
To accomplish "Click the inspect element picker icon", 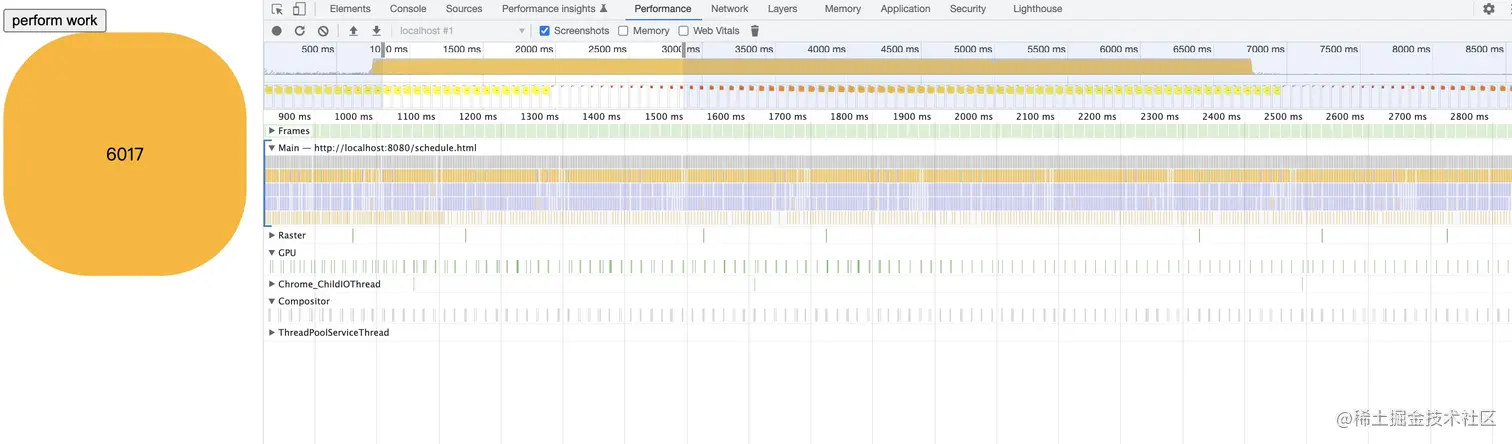I will click(x=278, y=9).
